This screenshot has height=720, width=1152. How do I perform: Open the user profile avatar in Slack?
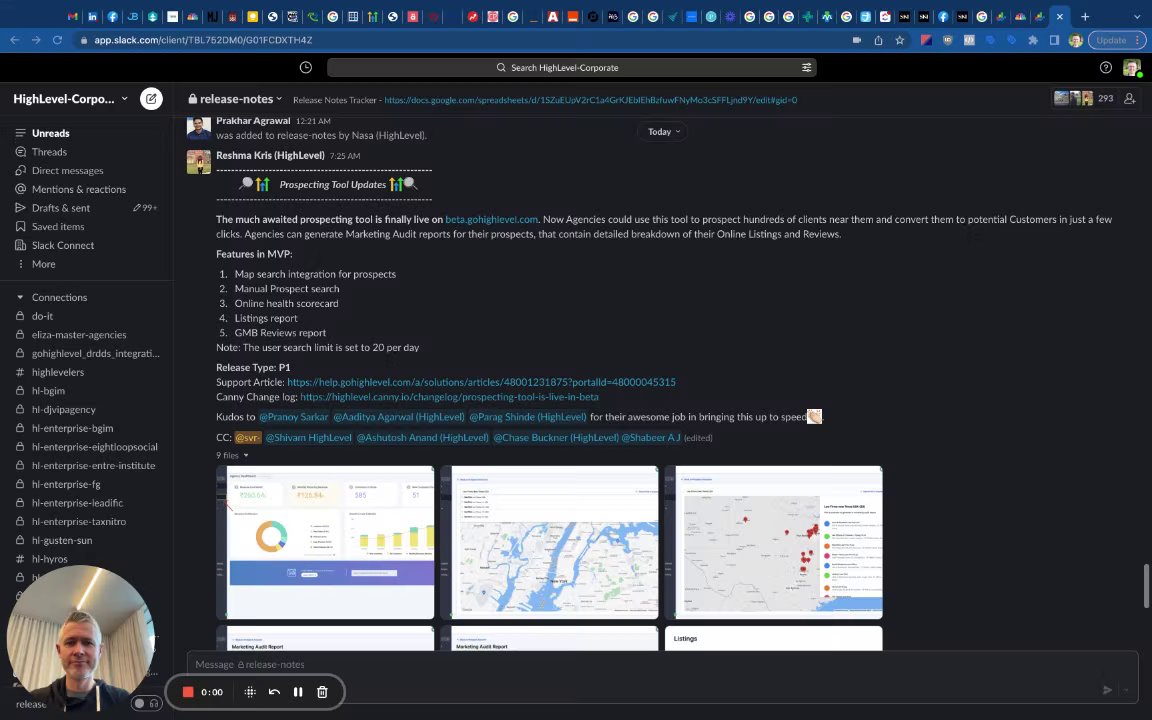pos(1131,68)
